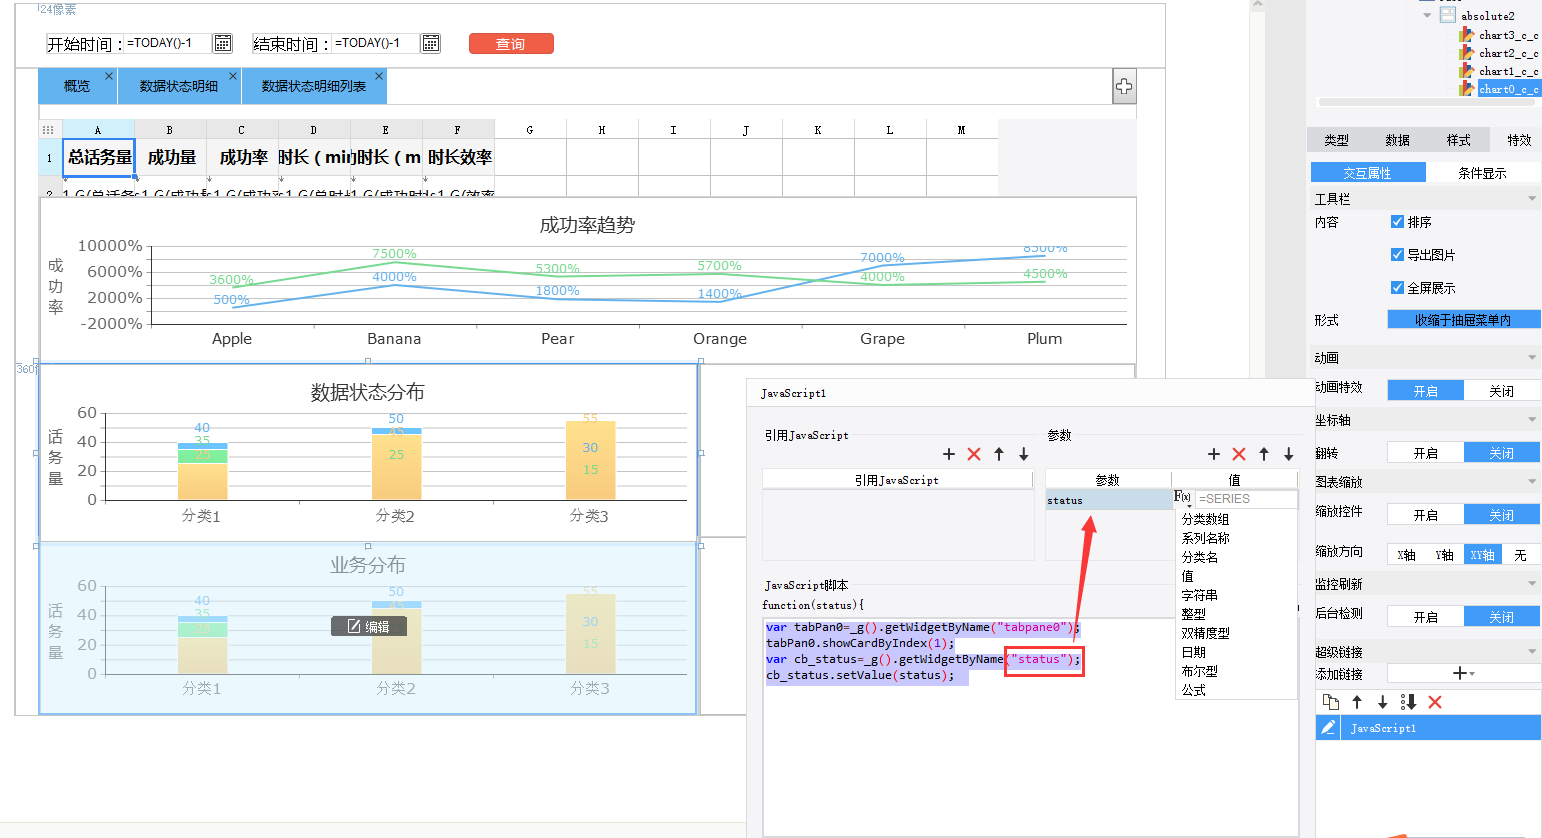This screenshot has width=1542, height=838.
Task: Select chart2_c_c in widget tree
Action: tap(1508, 53)
